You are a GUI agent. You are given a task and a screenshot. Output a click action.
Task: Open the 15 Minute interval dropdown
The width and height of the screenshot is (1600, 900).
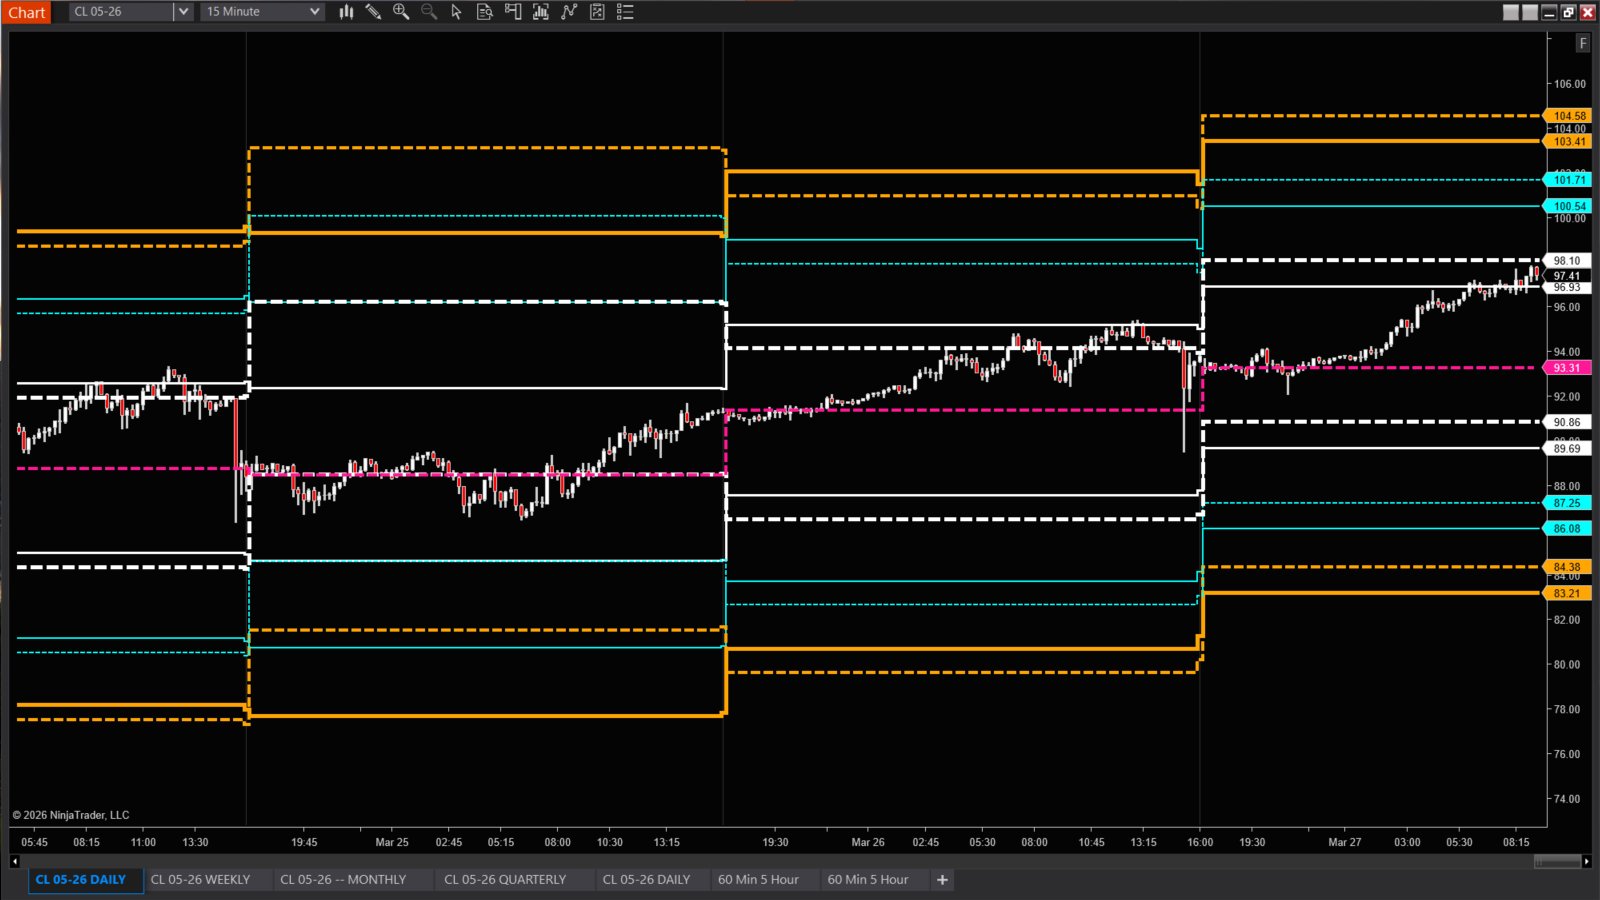[263, 12]
